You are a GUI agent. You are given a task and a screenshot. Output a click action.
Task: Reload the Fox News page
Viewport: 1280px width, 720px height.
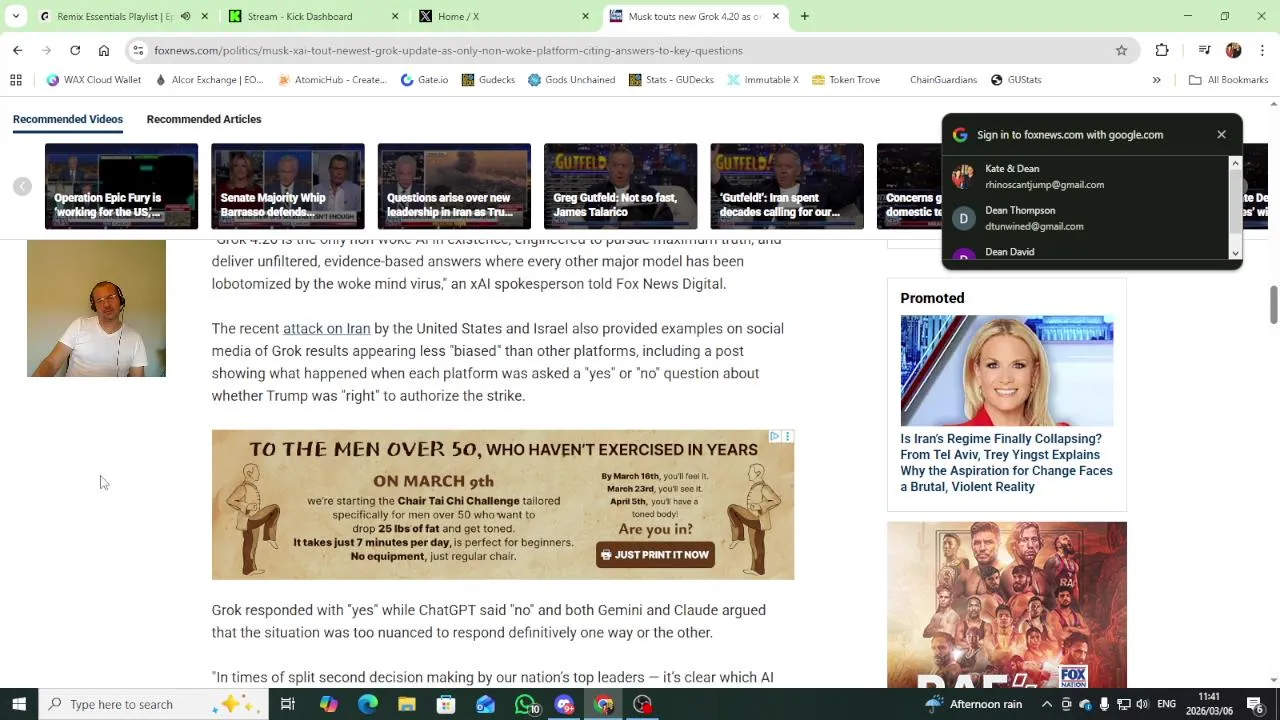pyautogui.click(x=75, y=50)
